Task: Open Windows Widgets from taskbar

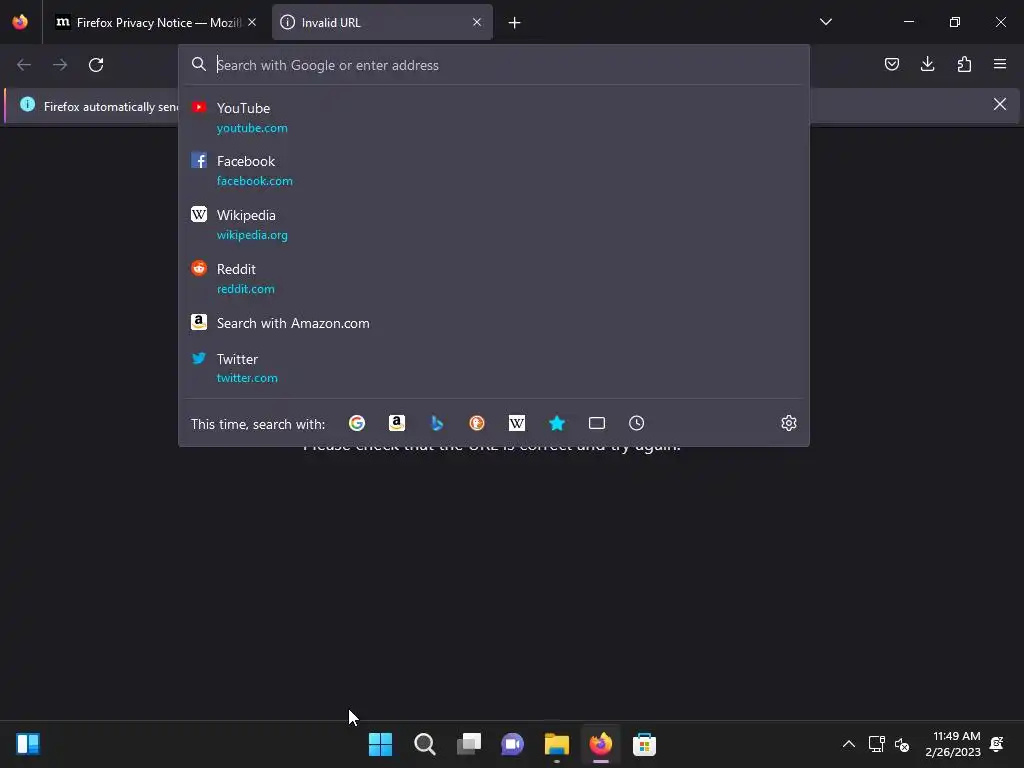Action: pos(28,744)
